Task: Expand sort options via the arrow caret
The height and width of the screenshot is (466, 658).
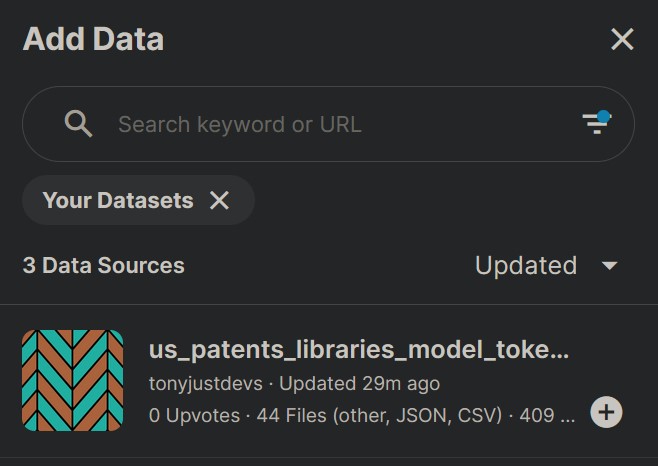Action: click(609, 265)
